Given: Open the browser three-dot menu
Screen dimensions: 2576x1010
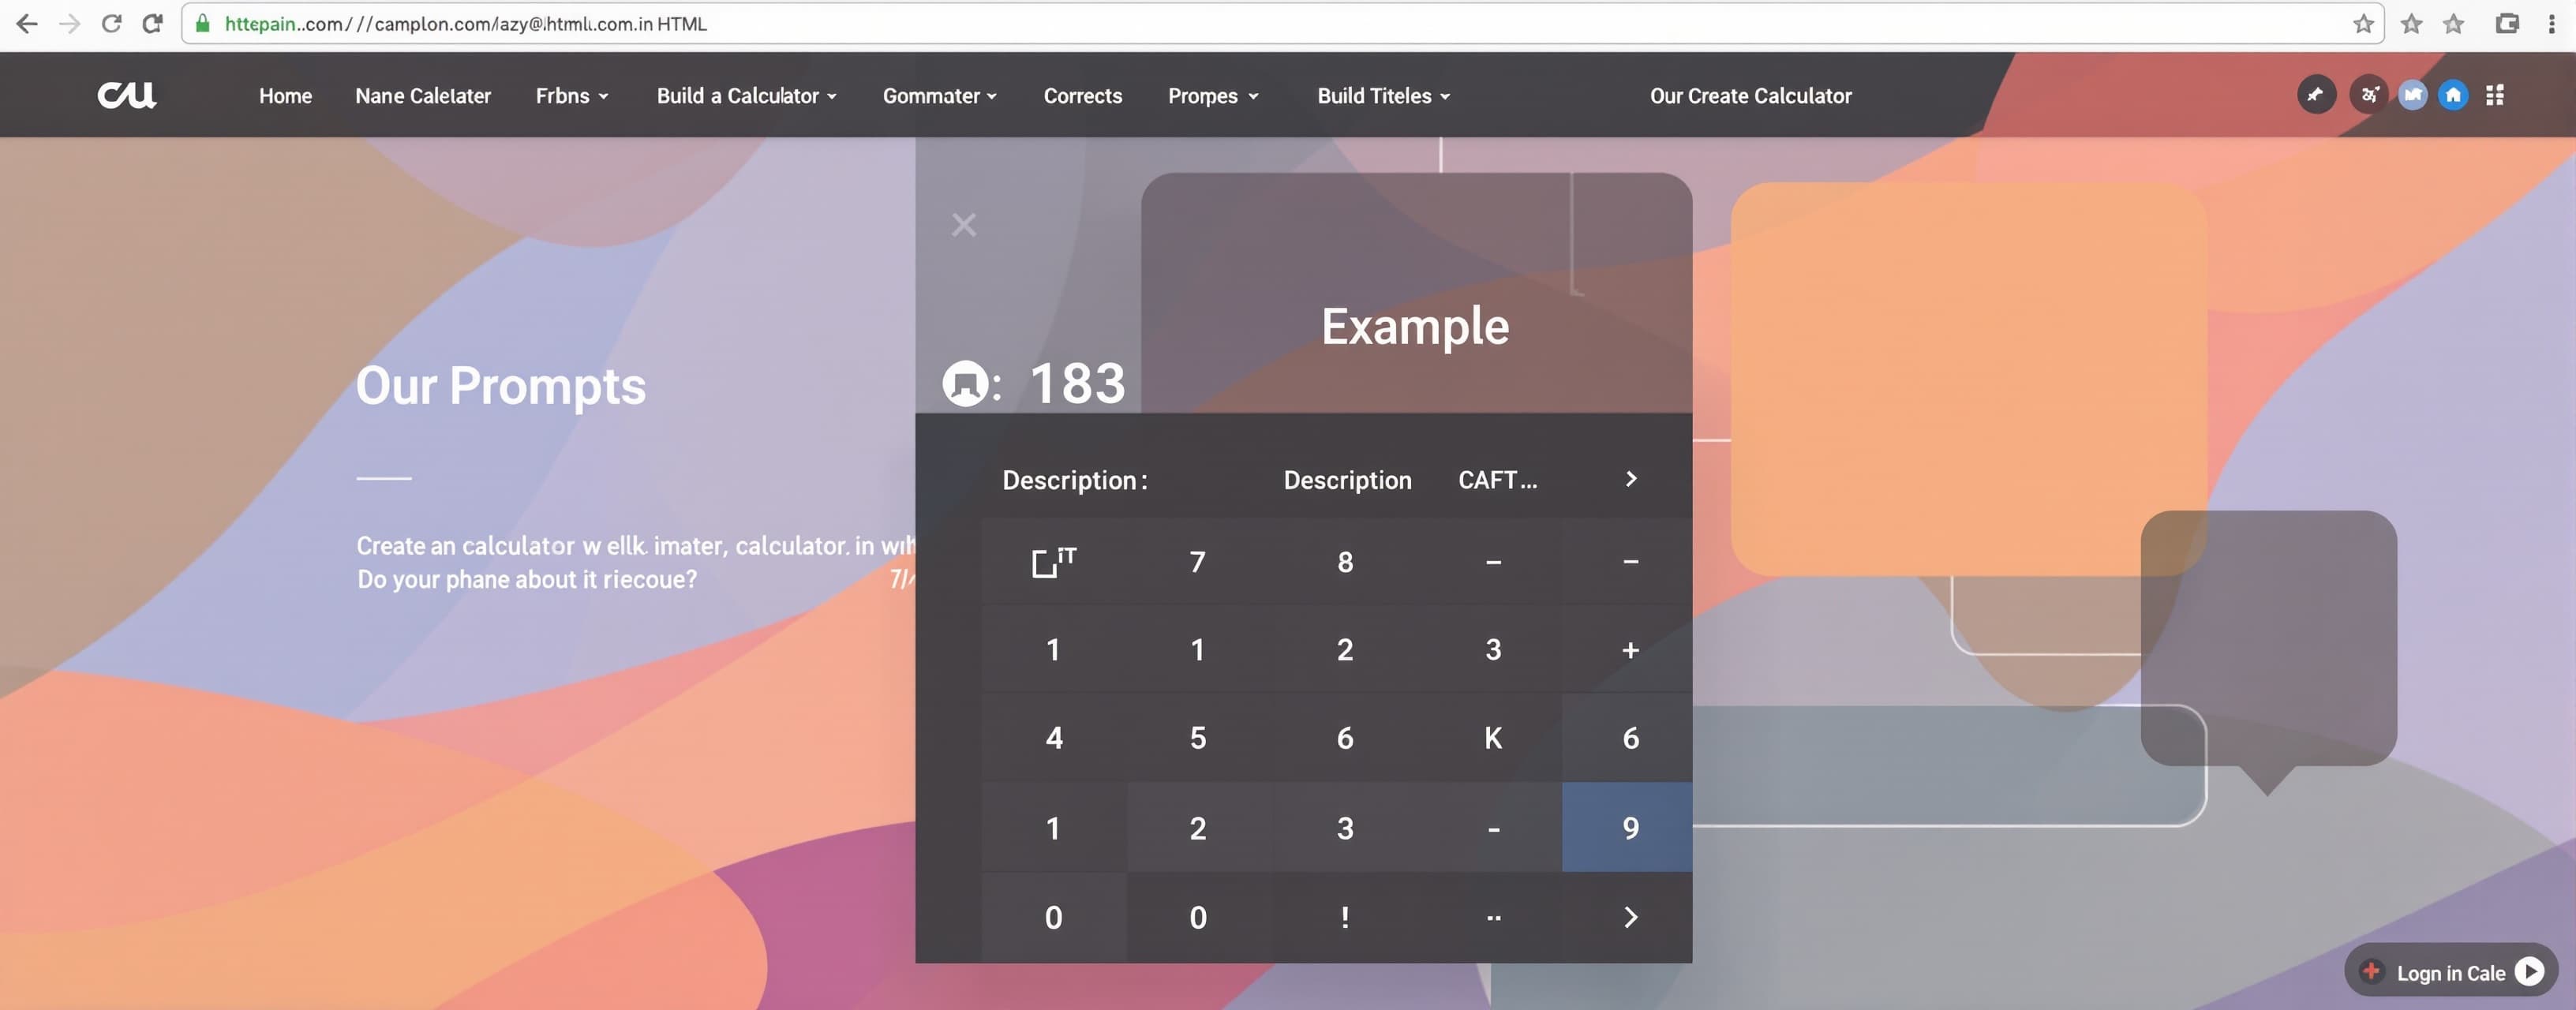Looking at the screenshot, I should click(2551, 24).
